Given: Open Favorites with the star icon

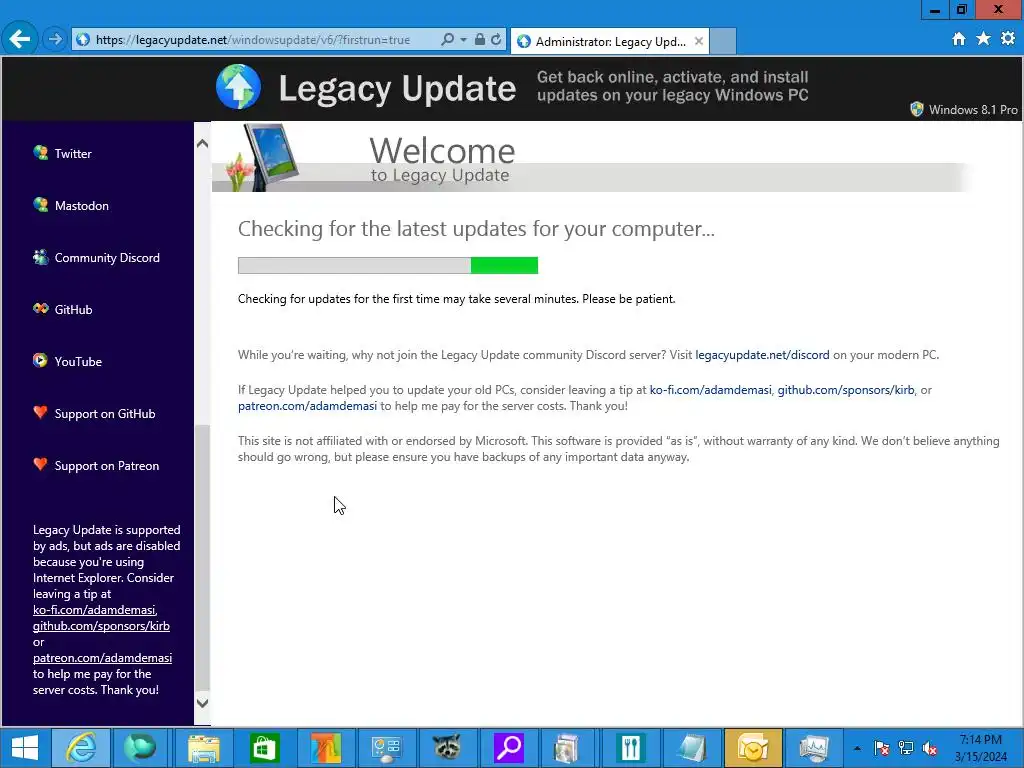Looking at the screenshot, I should [984, 39].
